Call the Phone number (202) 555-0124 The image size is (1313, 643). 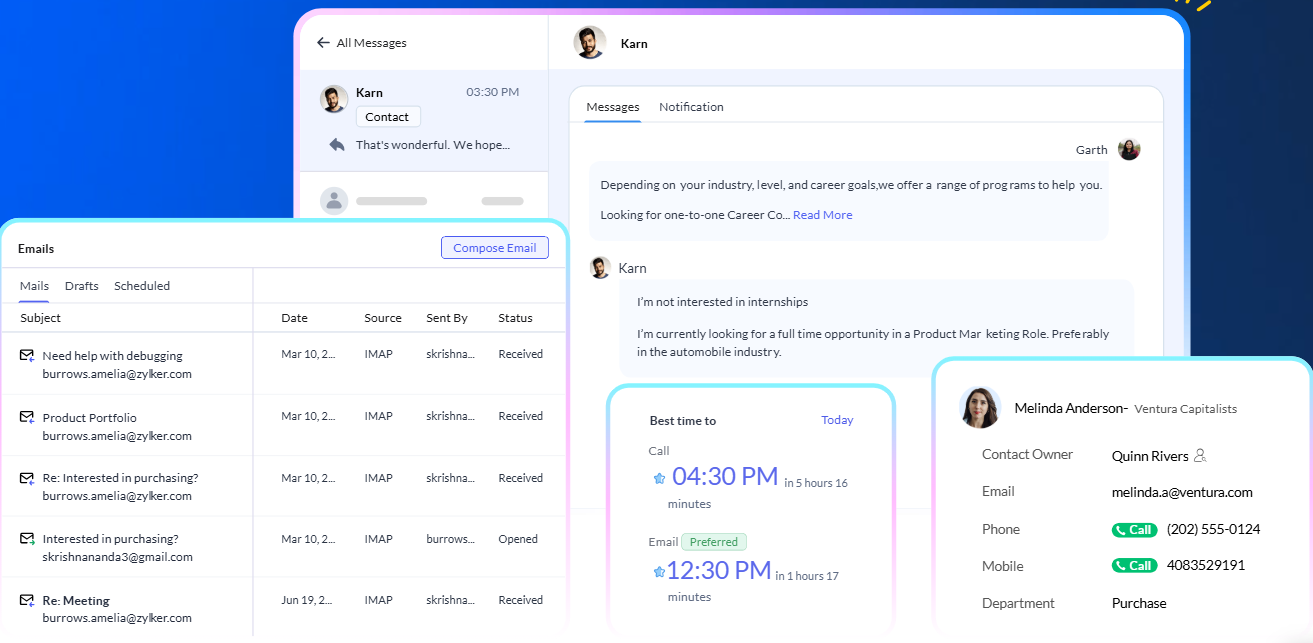(x=1134, y=529)
